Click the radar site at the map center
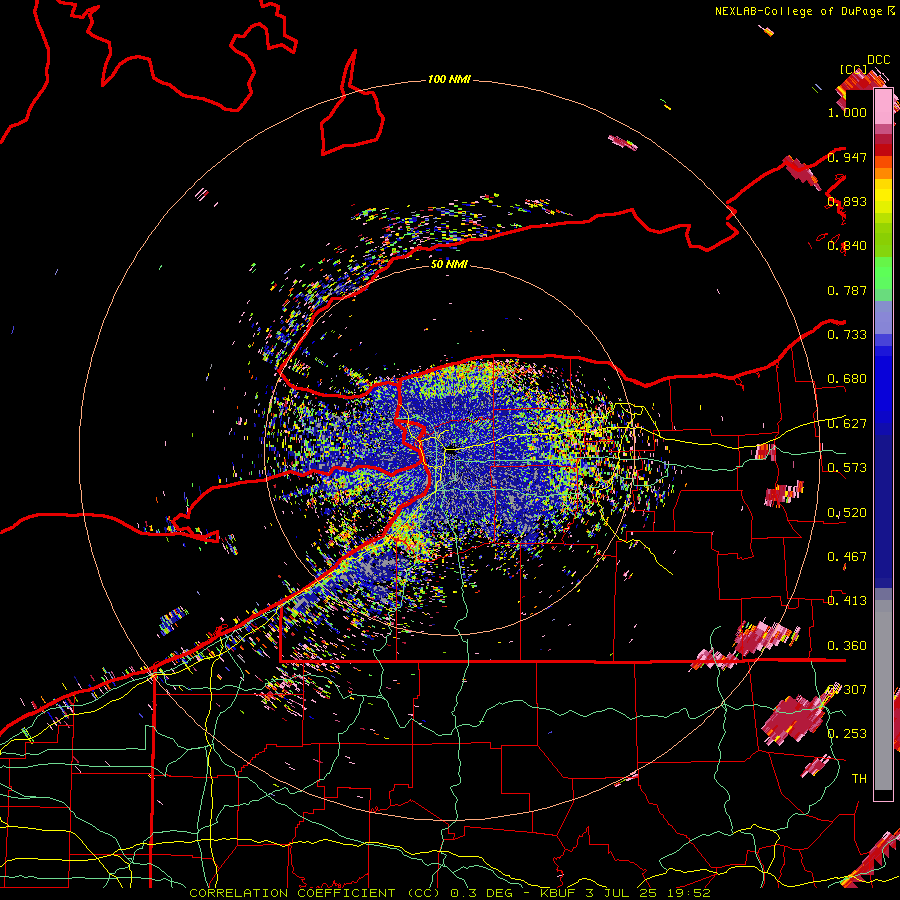The width and height of the screenshot is (900, 900). [452, 451]
